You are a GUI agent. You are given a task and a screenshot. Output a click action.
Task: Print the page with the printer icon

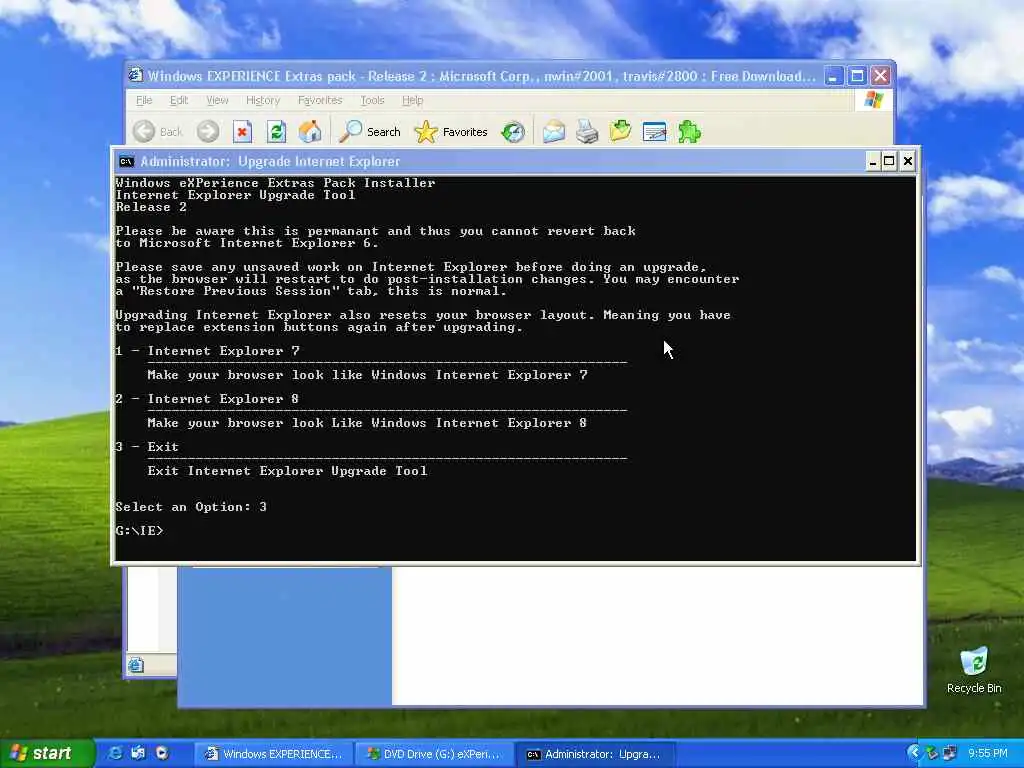point(587,132)
